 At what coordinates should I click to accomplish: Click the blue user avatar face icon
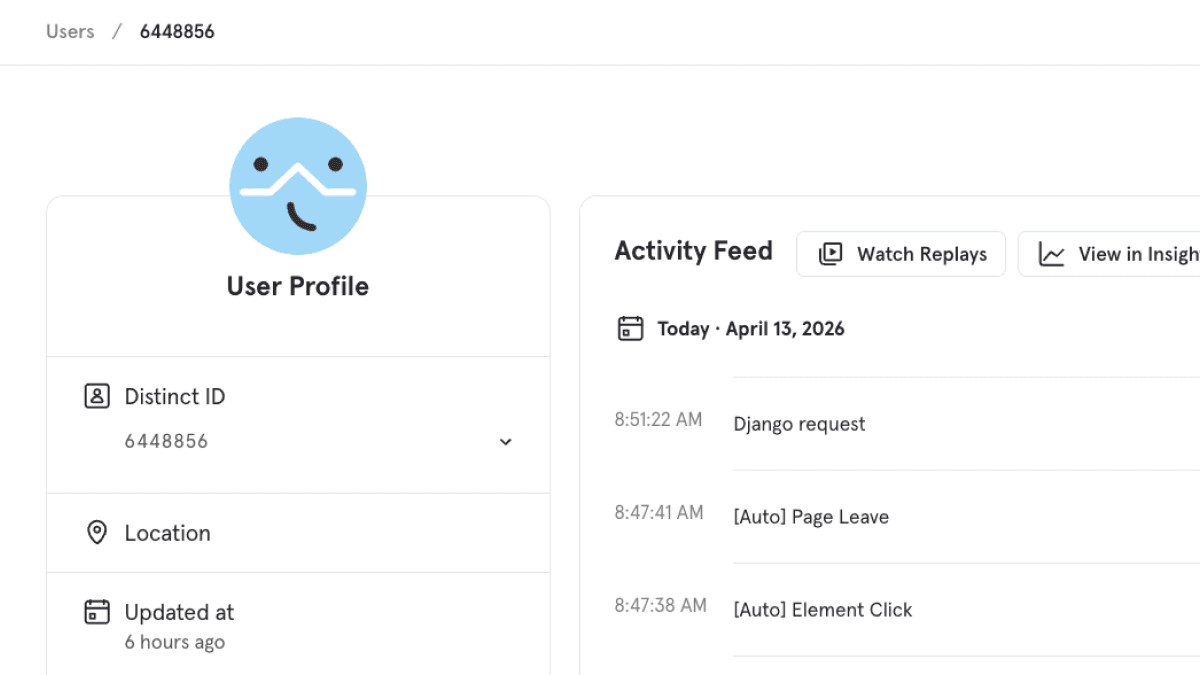(298, 187)
